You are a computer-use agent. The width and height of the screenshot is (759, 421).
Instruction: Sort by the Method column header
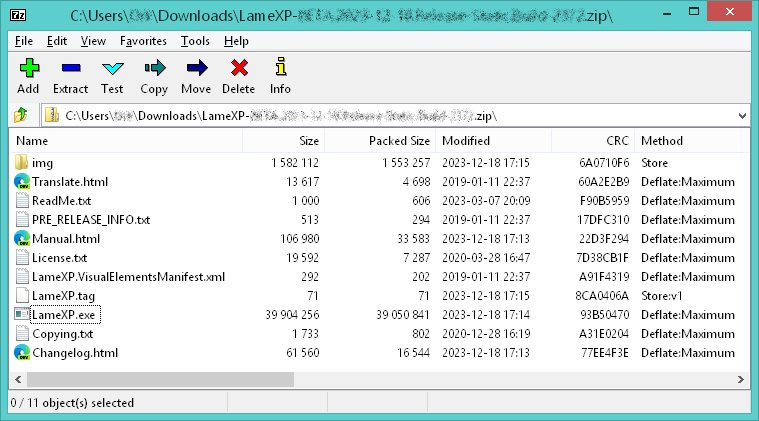click(692, 141)
